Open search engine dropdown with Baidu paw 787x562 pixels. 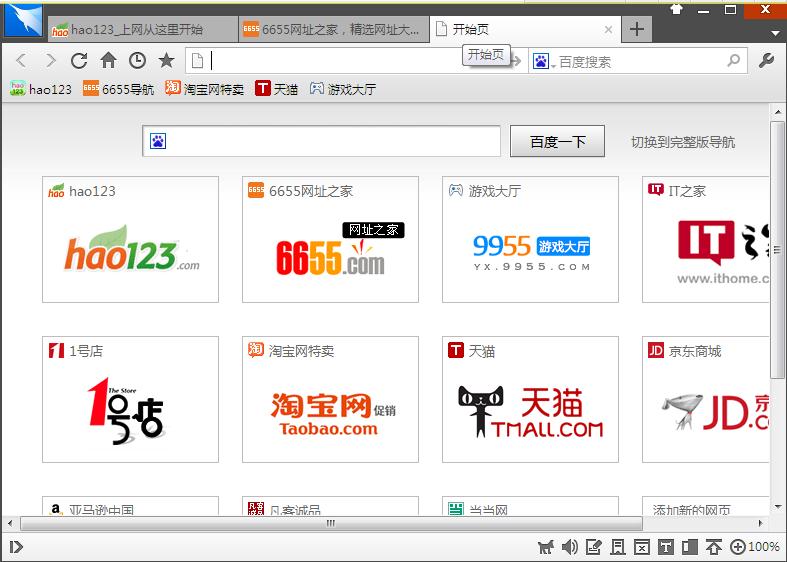tap(544, 61)
